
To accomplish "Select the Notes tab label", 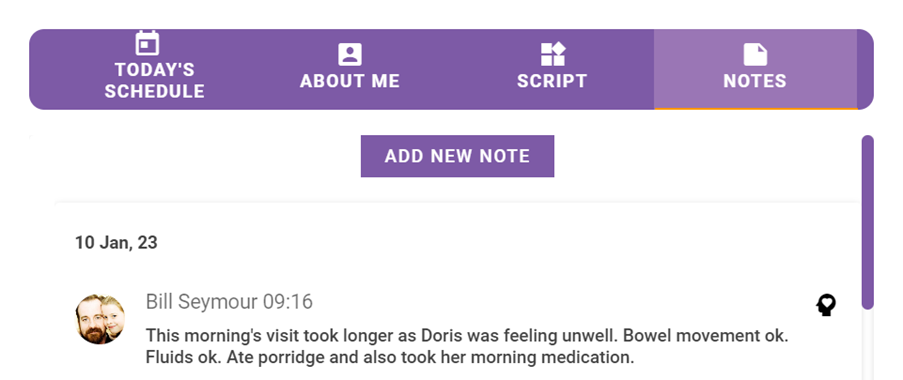I will (x=755, y=81).
